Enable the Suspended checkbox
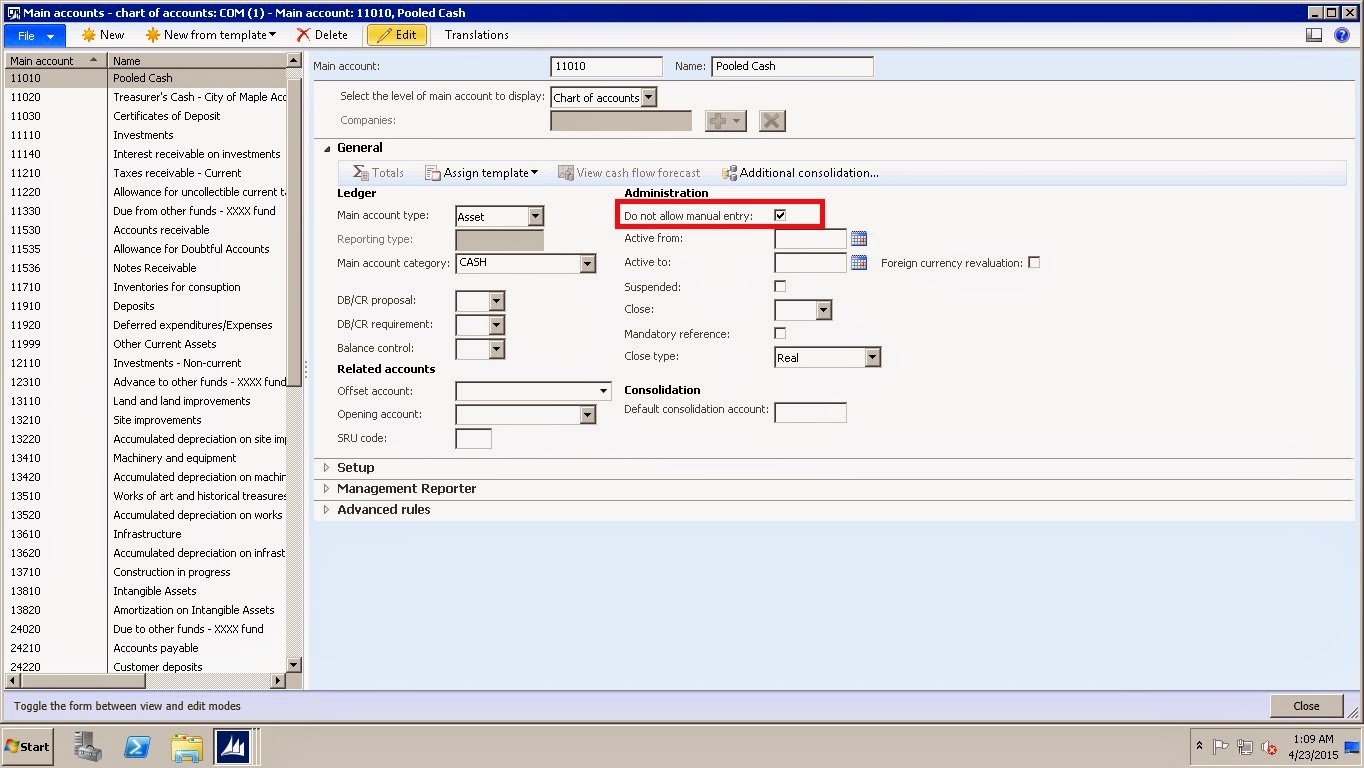 (x=780, y=286)
